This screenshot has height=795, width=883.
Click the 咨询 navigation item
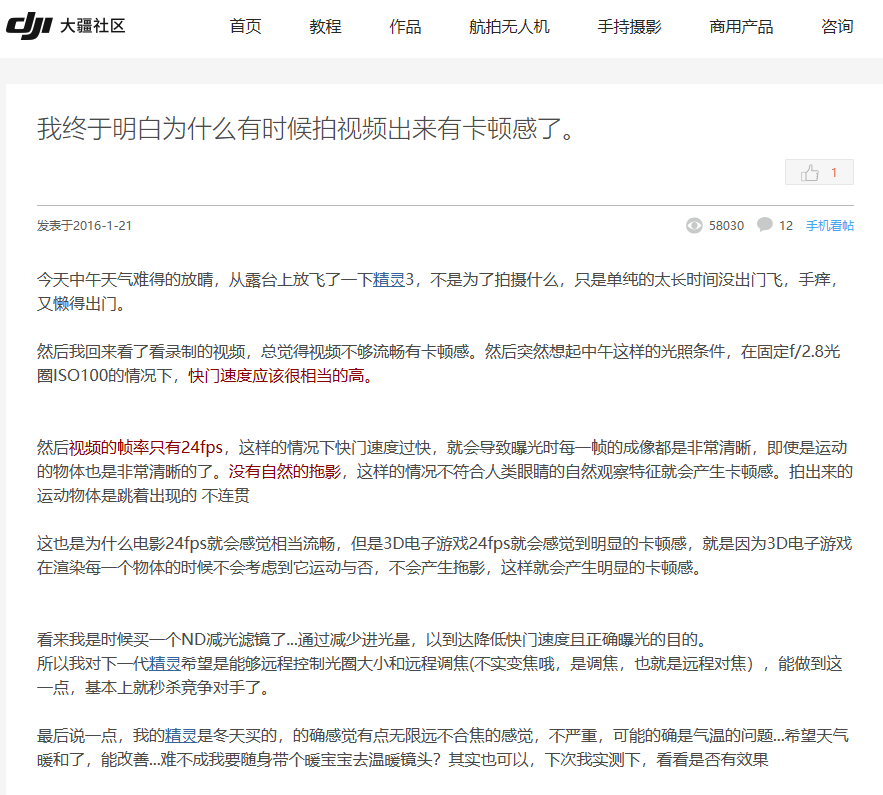click(x=837, y=26)
